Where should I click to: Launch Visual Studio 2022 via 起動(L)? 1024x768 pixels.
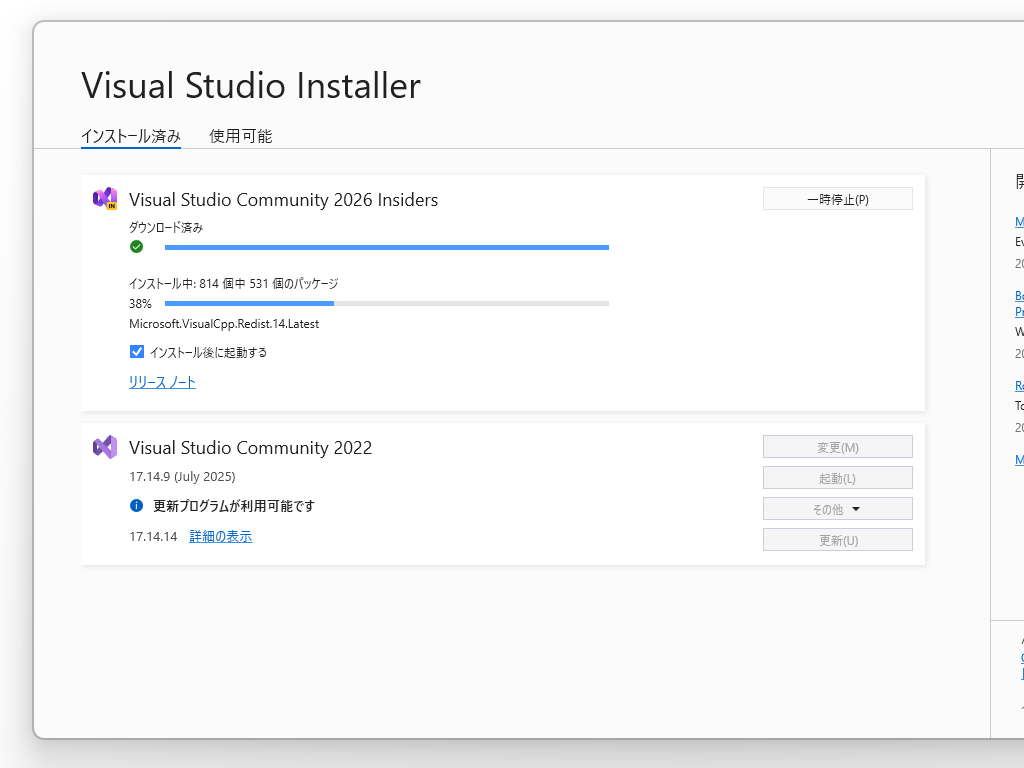tap(837, 477)
